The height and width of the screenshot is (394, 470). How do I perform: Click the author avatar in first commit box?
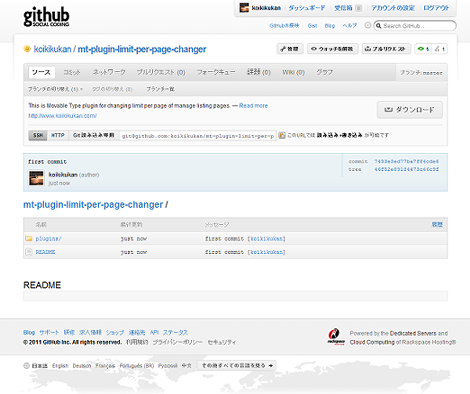pyautogui.click(x=36, y=178)
